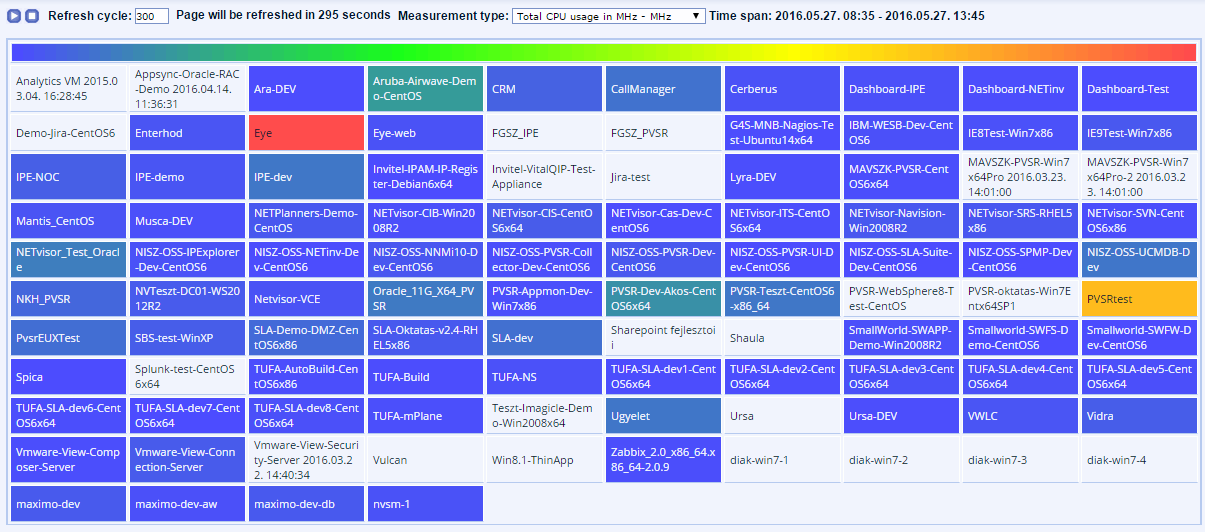Click the FGSZ_PVSR tile

coord(662,132)
